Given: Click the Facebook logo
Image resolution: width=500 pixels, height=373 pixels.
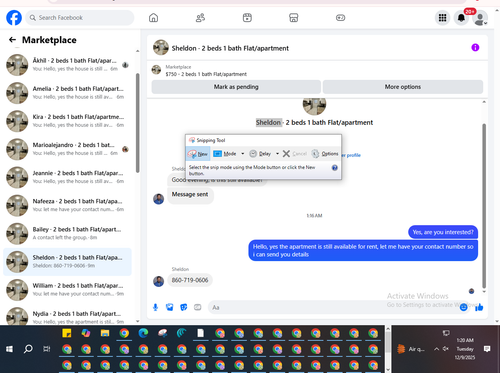Looking at the screenshot, I should click(x=14, y=18).
